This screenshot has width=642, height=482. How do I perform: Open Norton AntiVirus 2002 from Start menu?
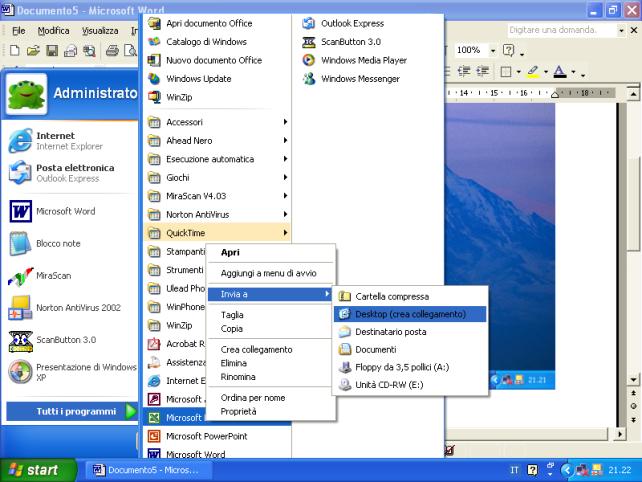pos(70,308)
